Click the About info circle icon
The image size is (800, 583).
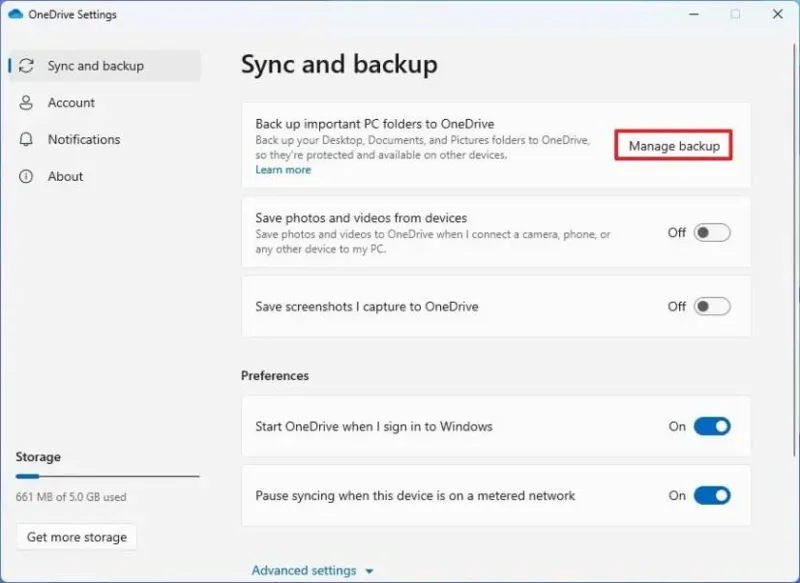[x=26, y=176]
